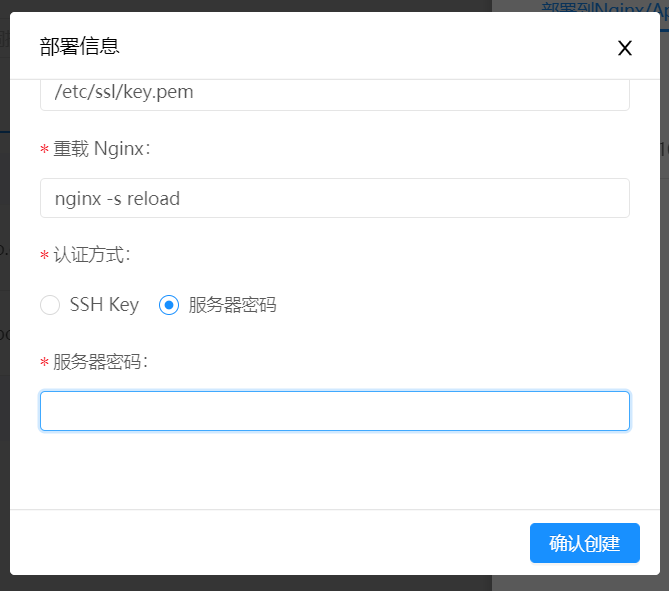Click the SSH Key option text
This screenshot has width=669, height=591.
pyautogui.click(x=104, y=305)
